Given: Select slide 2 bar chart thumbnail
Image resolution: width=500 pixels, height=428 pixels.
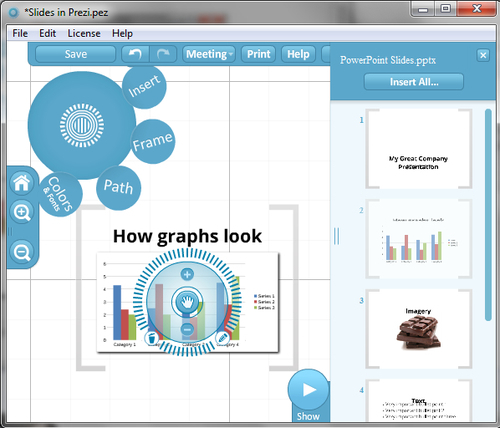Looking at the screenshot, I should click(419, 239).
